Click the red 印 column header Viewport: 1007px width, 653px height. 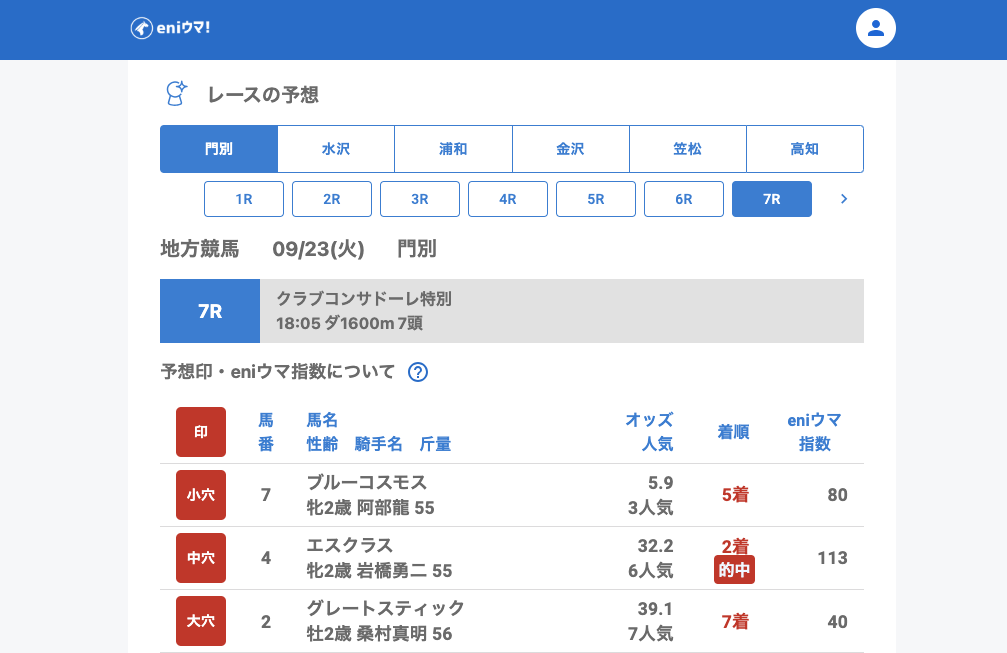(x=201, y=432)
